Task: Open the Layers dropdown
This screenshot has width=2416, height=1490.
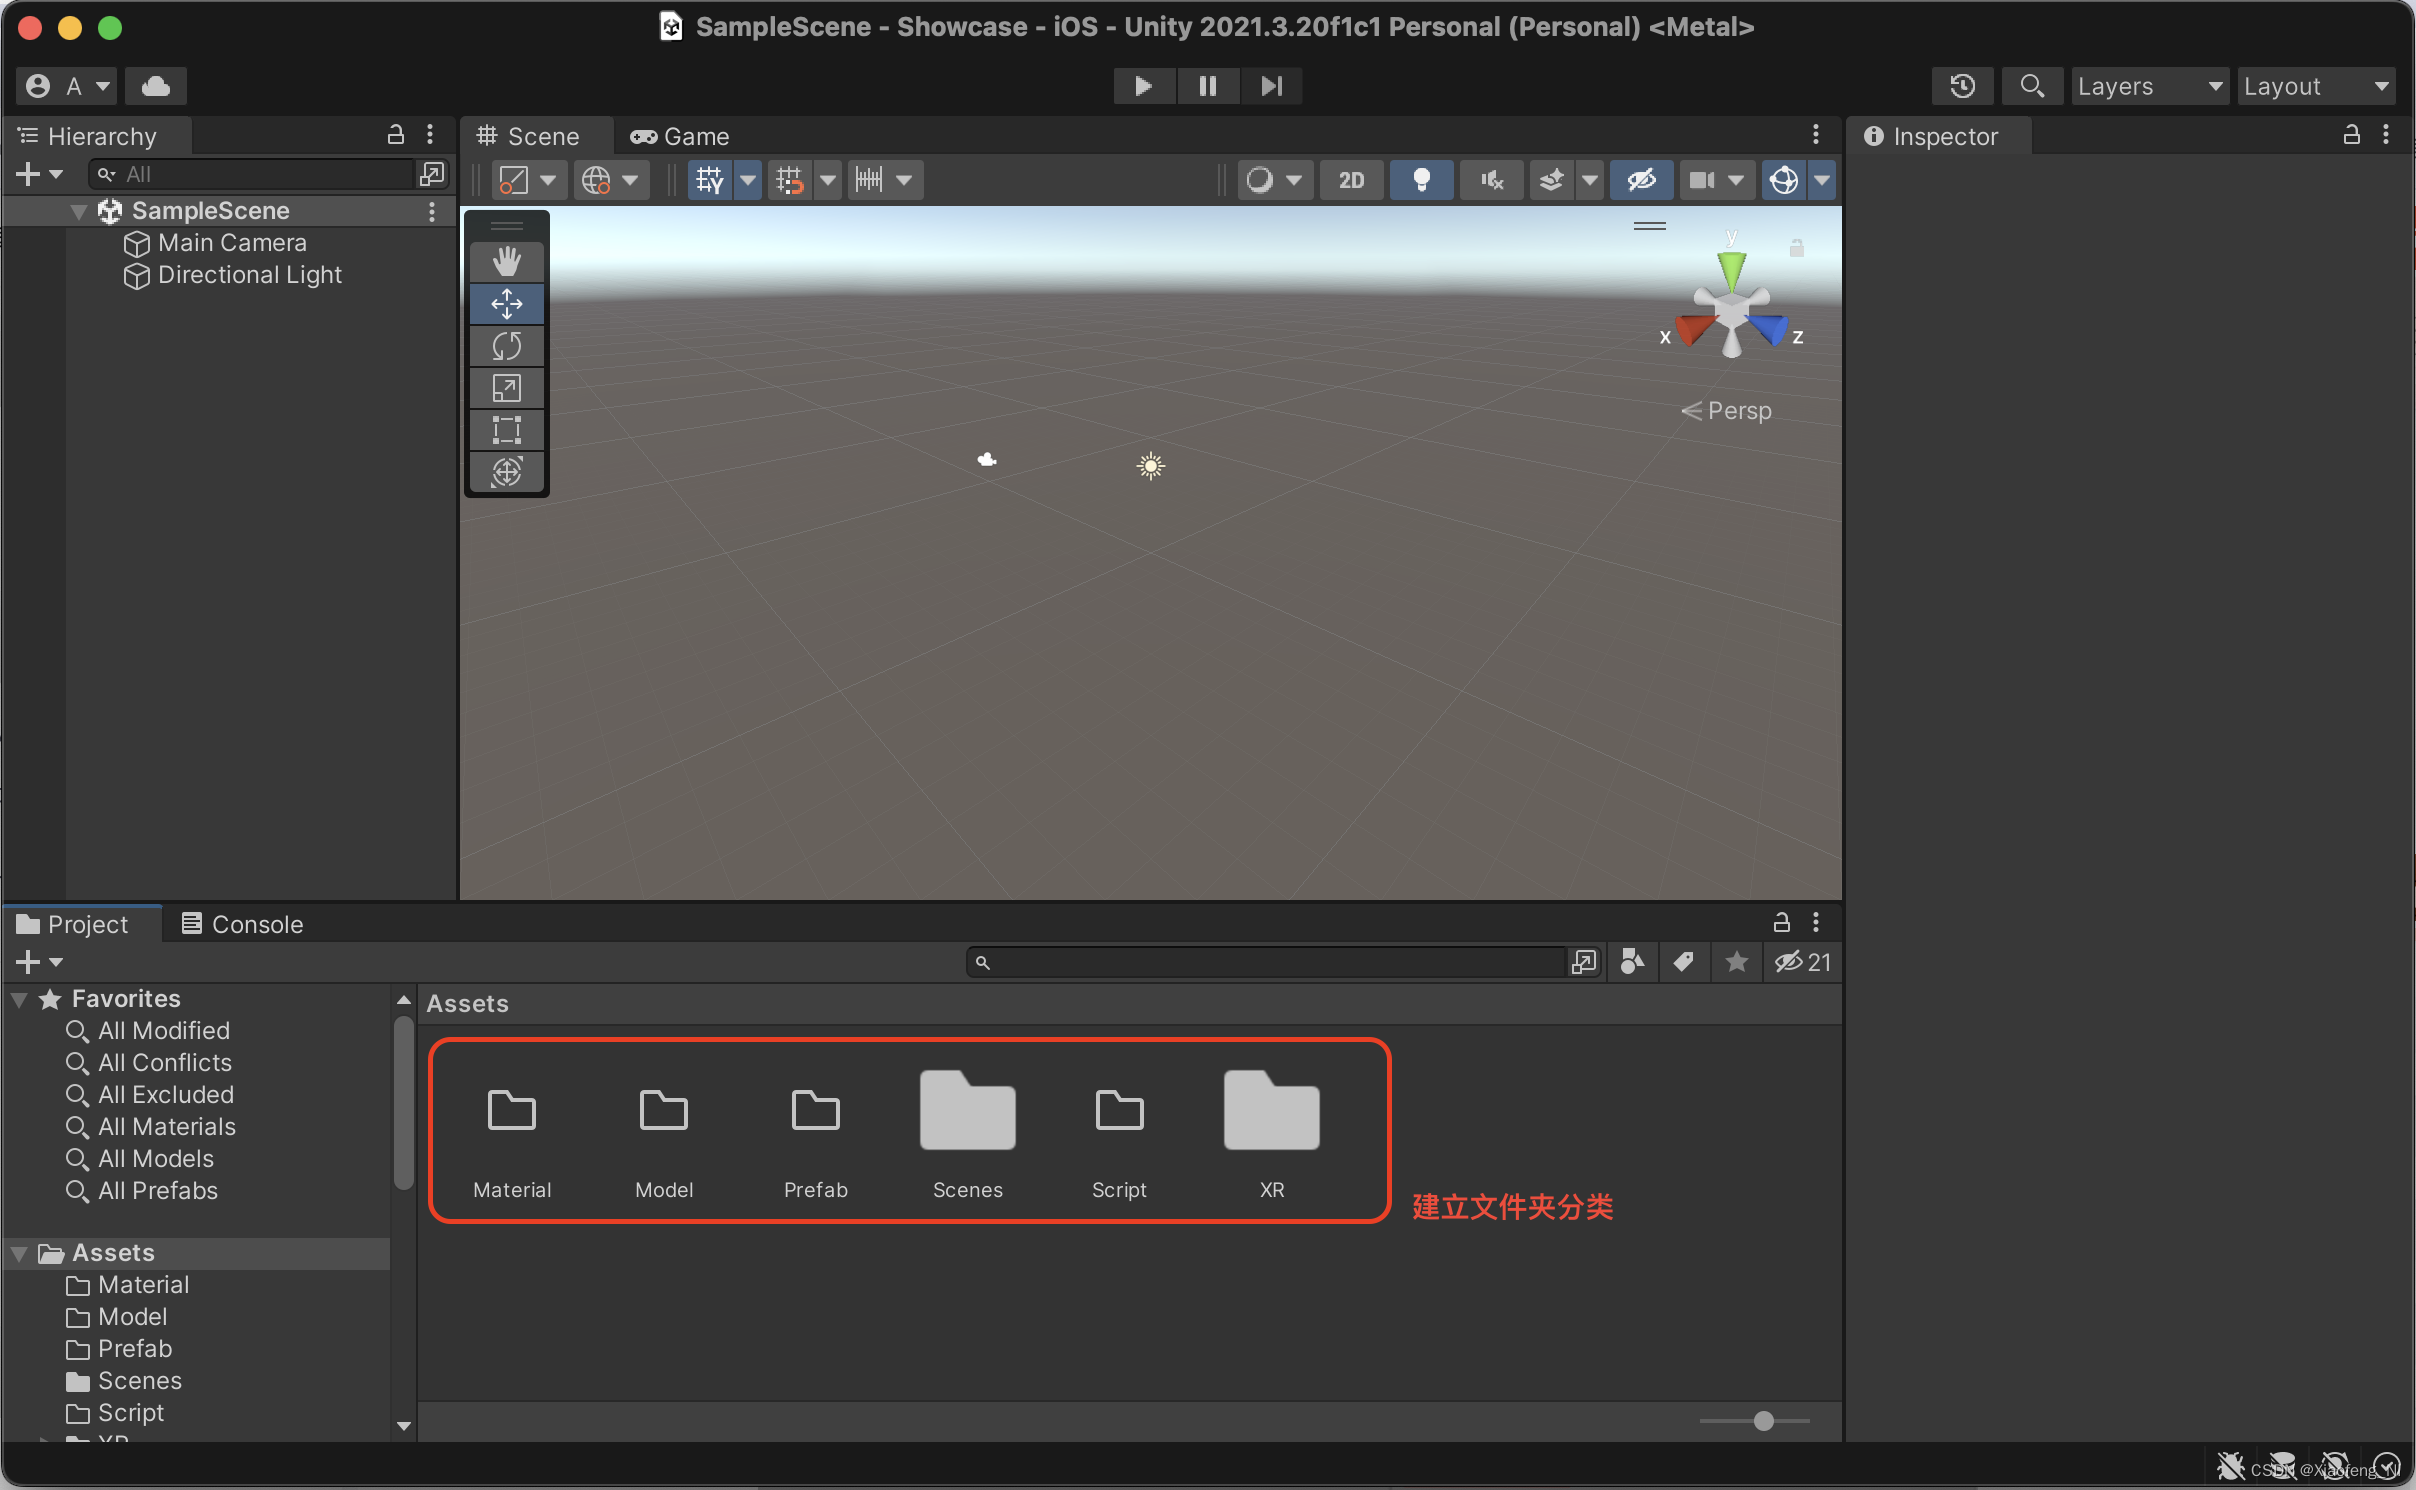Action: tap(2148, 86)
